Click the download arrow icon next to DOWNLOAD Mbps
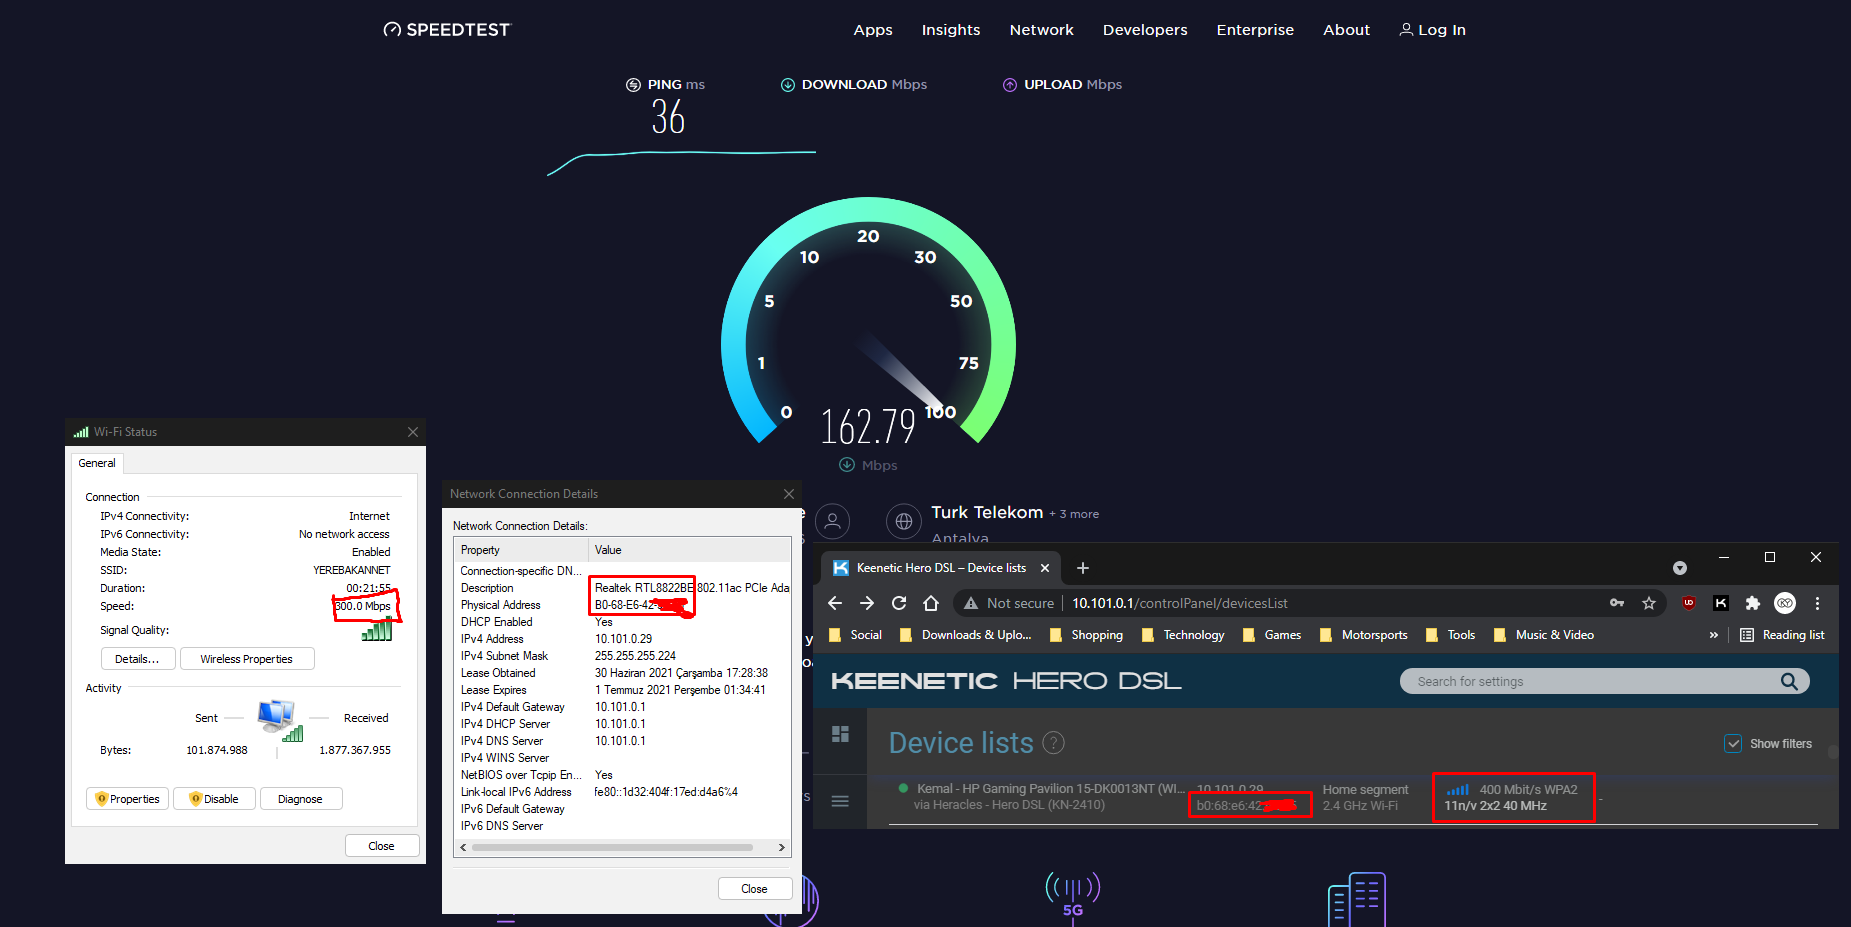This screenshot has height=927, width=1851. pyautogui.click(x=788, y=85)
